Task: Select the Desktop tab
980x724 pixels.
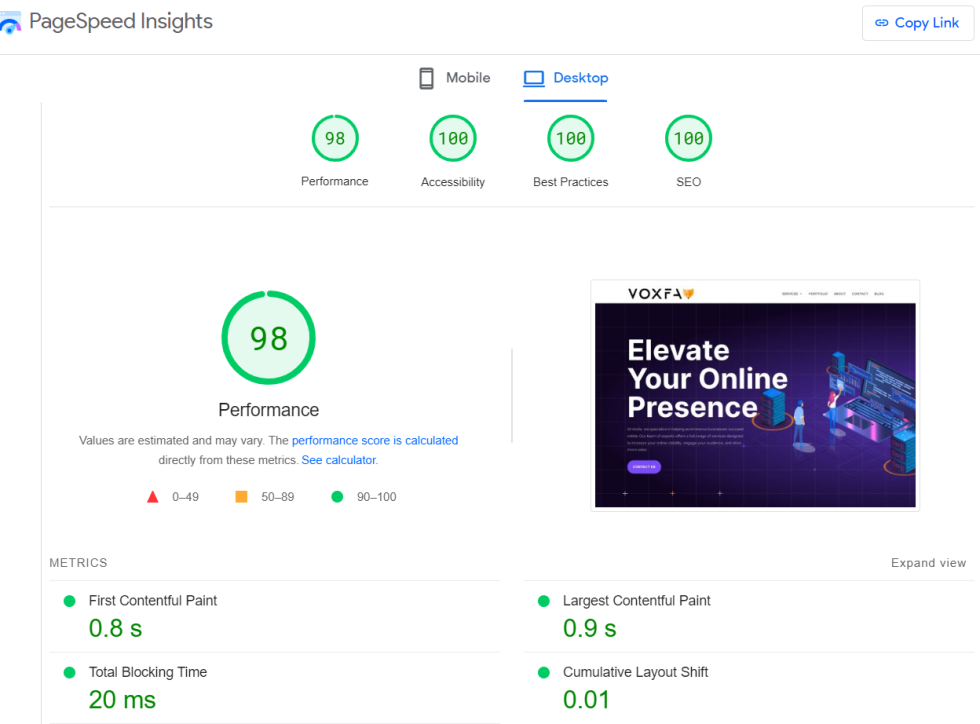Action: pyautogui.click(x=565, y=77)
